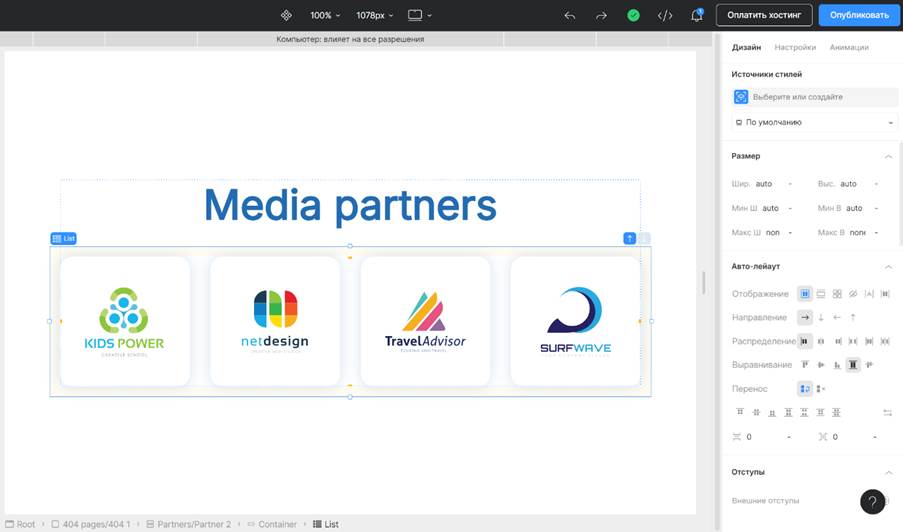Open the help question mark button

(872, 501)
